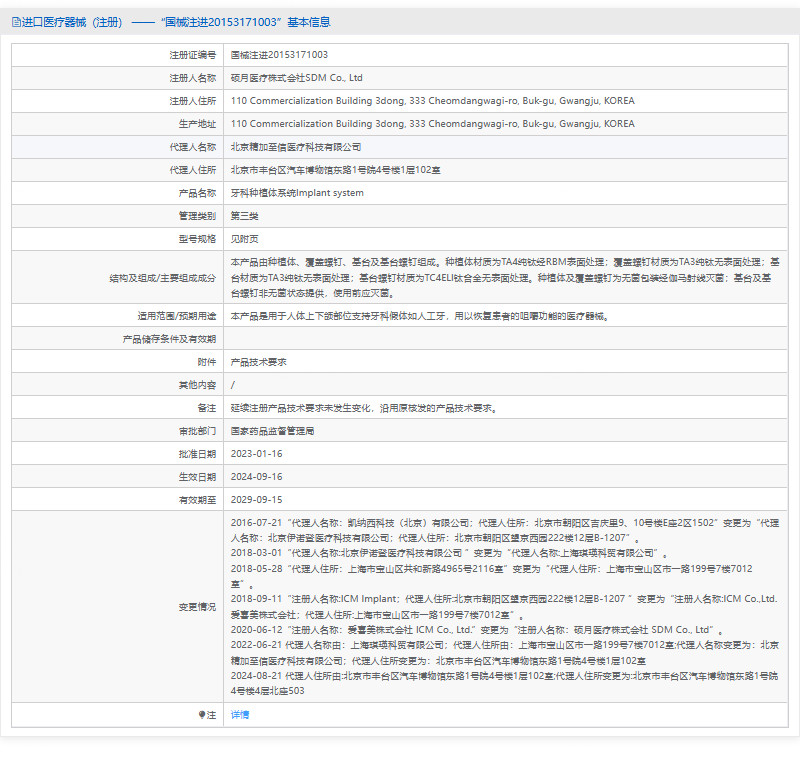Image resolution: width=800 pixels, height=757 pixels.
Task: Click registrant name 硕月医疗株式会社SDM Co., Ltd
Action: click(x=296, y=78)
